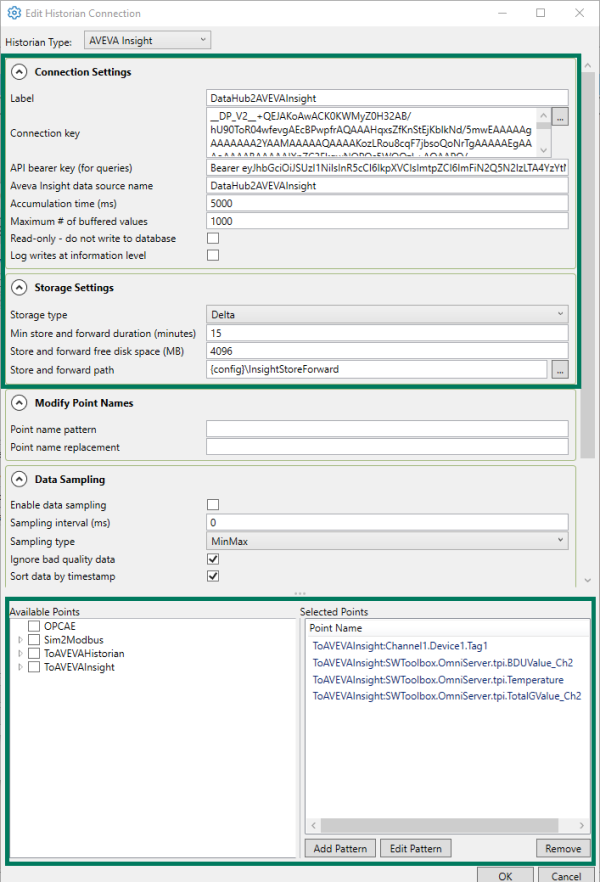Uncheck Ignore bad quality data
The width and height of the screenshot is (600, 882).
pyautogui.click(x=213, y=559)
